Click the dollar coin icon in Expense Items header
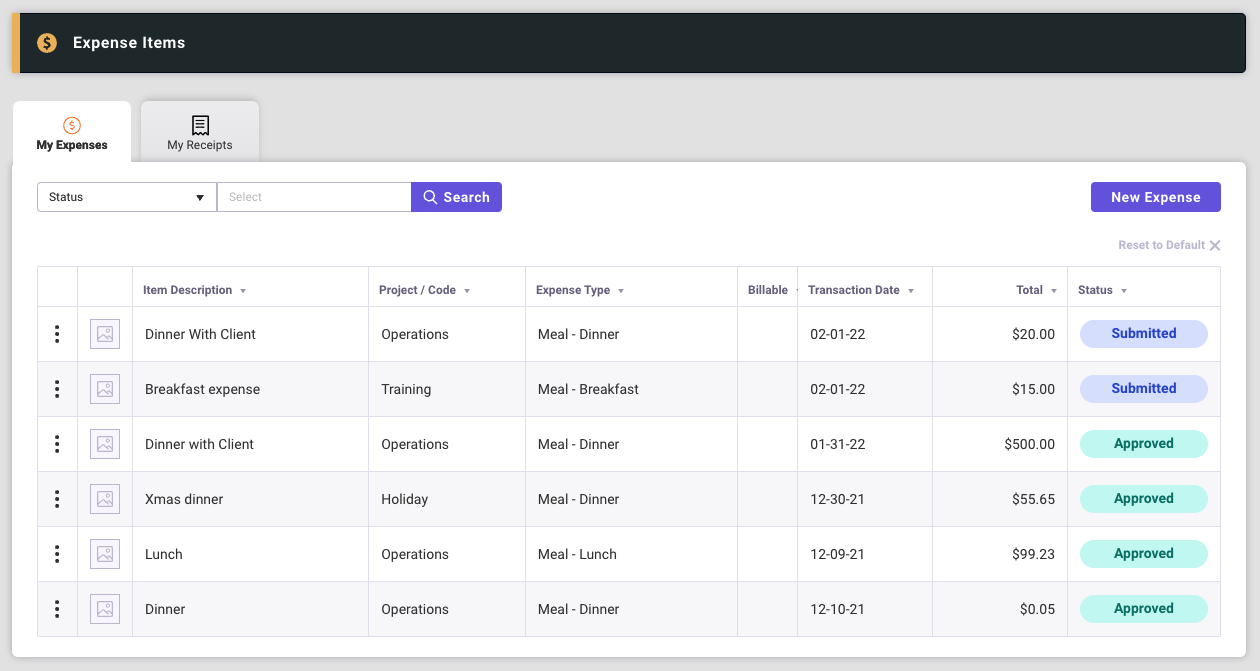This screenshot has height=671, width=1260. click(x=47, y=43)
